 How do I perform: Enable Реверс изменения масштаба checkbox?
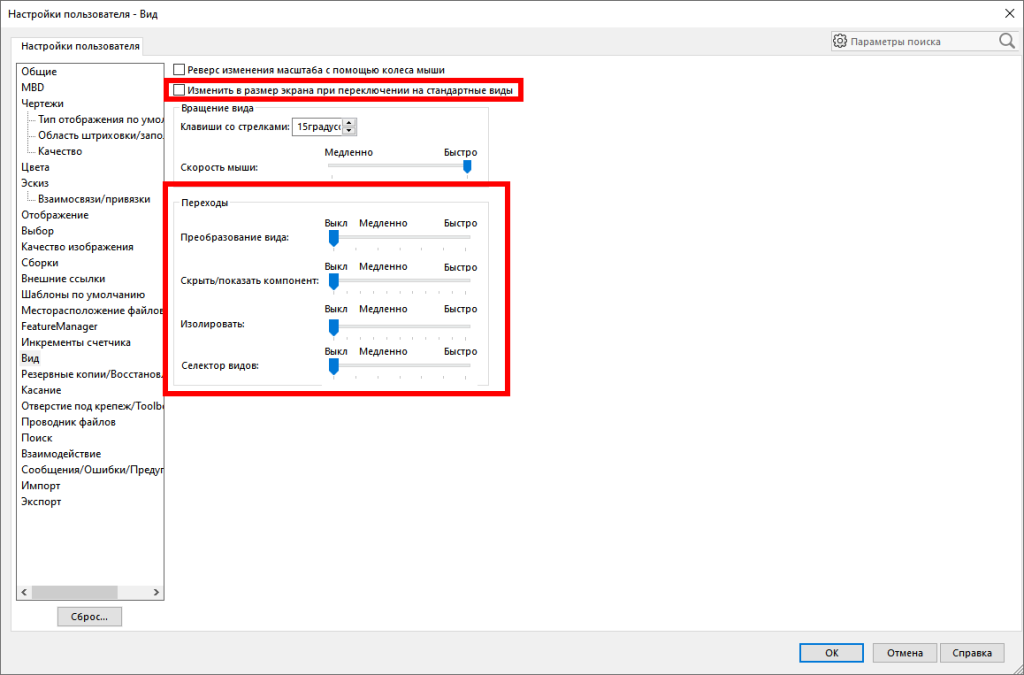point(180,70)
